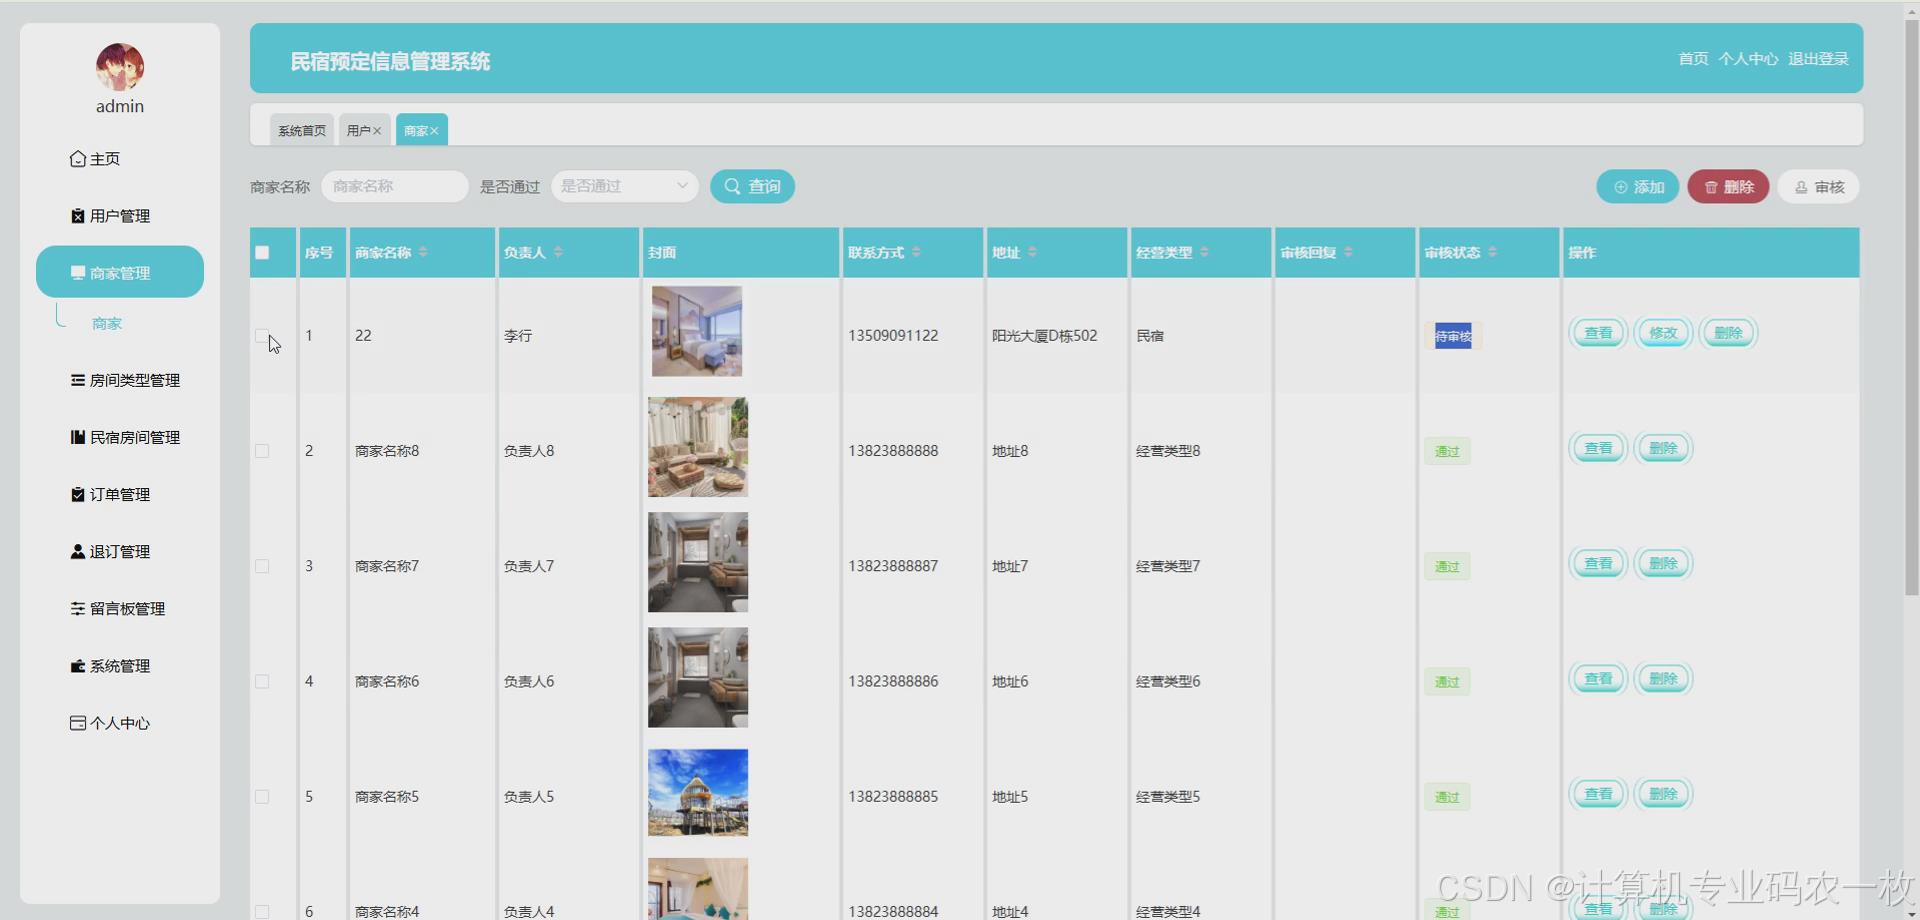
Task: Click 删除 for 商家名称8
Action: pos(1663,448)
